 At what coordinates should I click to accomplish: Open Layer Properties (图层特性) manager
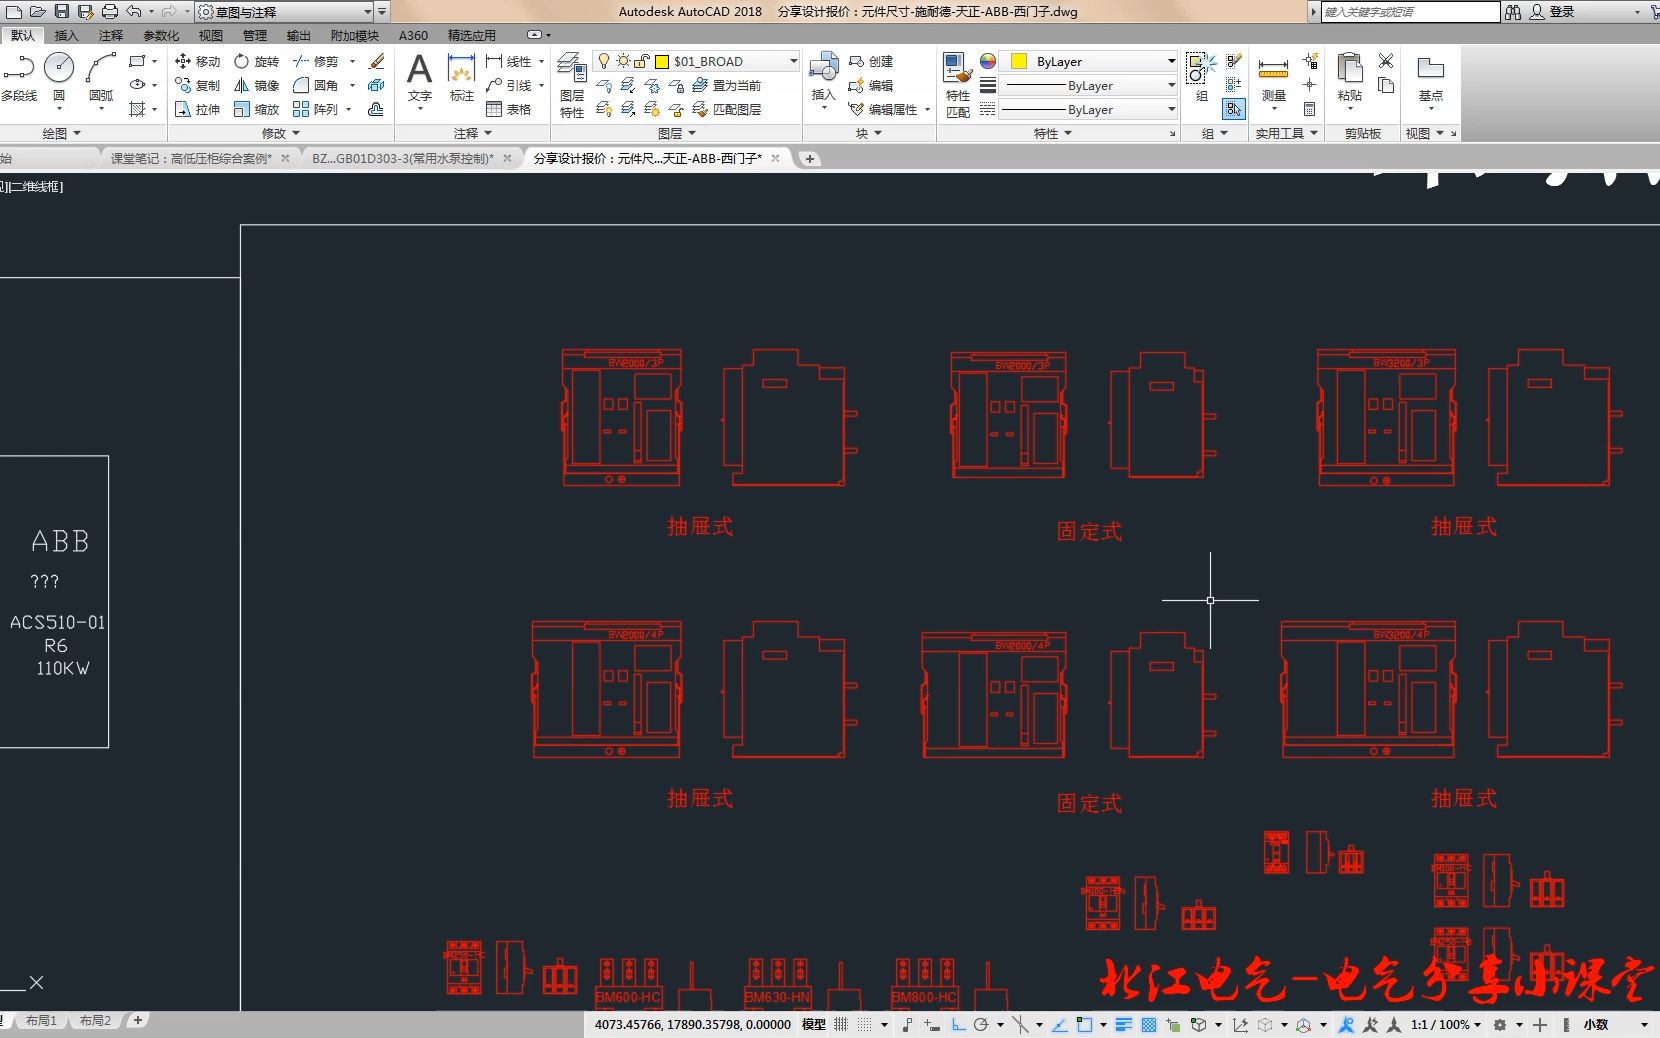(572, 85)
